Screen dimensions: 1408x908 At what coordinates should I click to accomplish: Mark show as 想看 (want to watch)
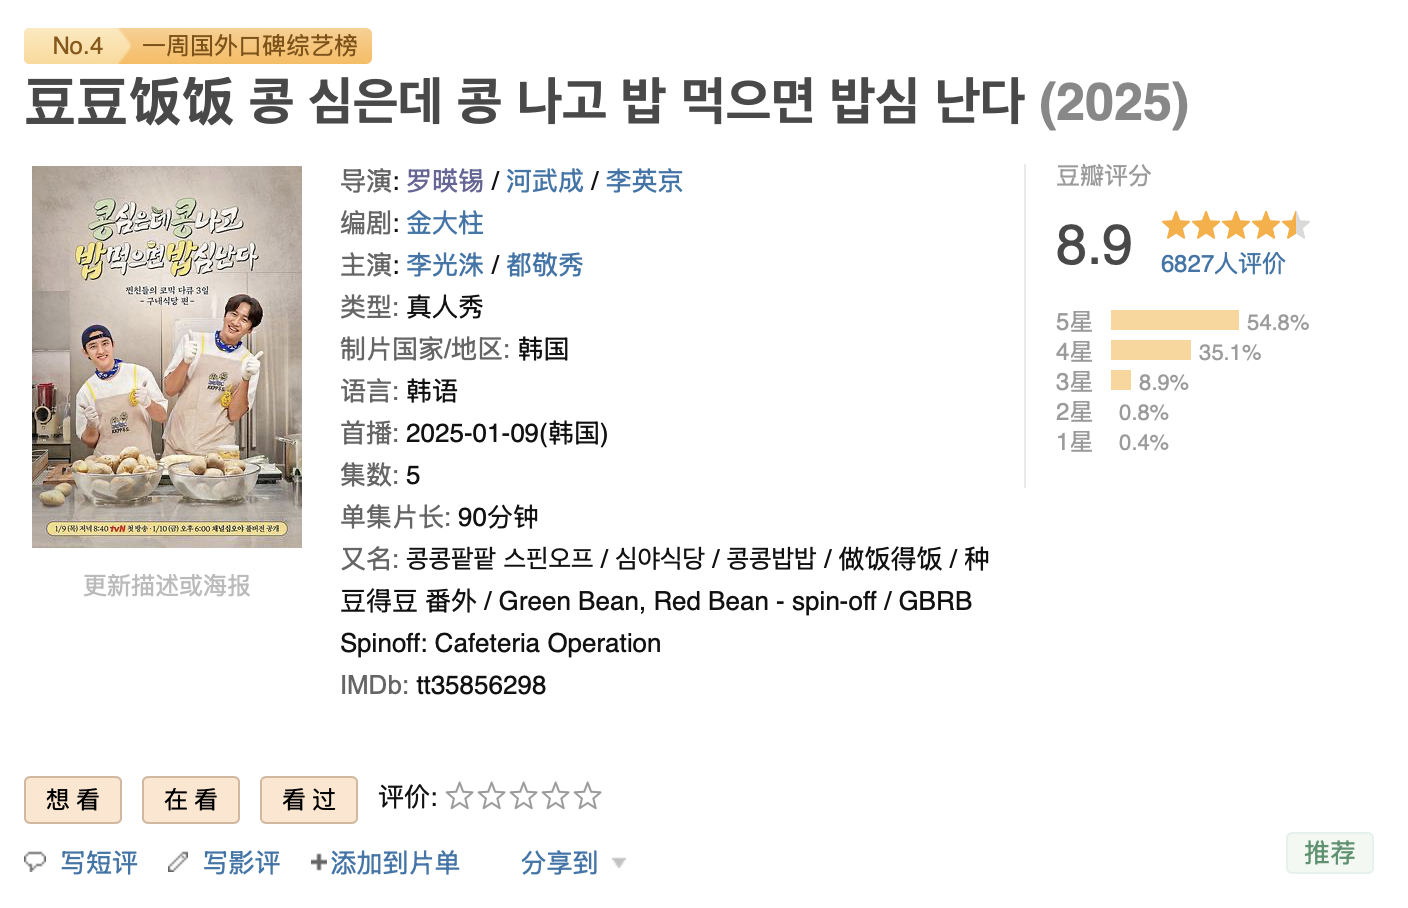73,799
